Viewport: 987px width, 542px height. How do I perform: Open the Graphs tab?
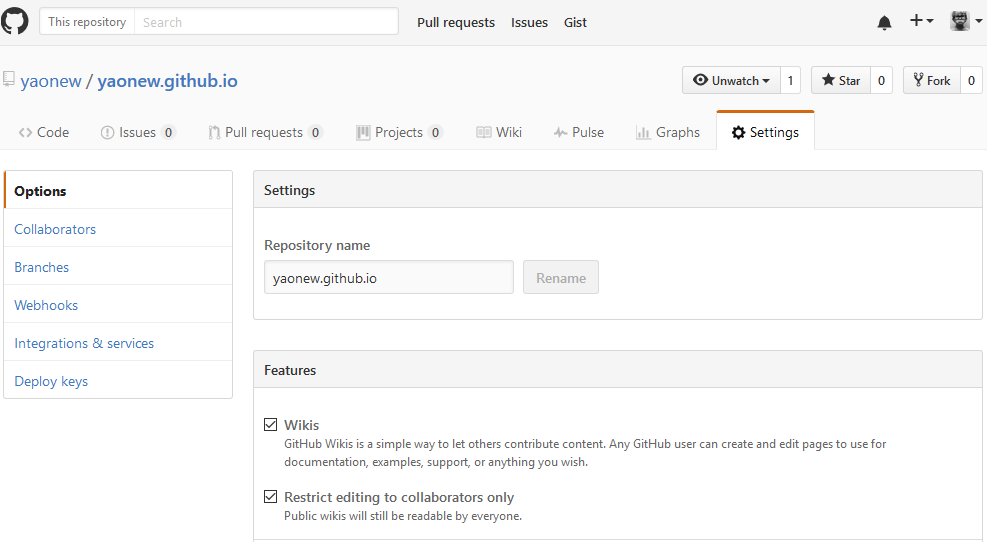click(668, 132)
